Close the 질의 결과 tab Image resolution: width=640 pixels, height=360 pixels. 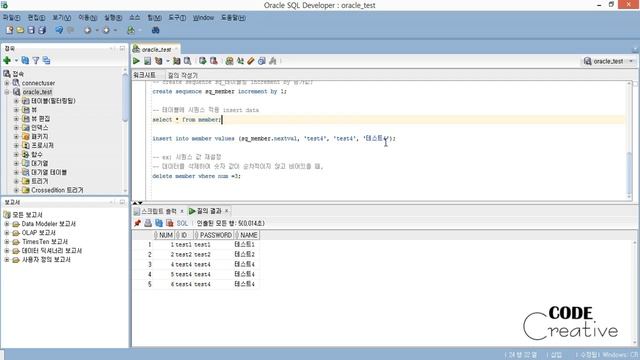pyautogui.click(x=227, y=211)
